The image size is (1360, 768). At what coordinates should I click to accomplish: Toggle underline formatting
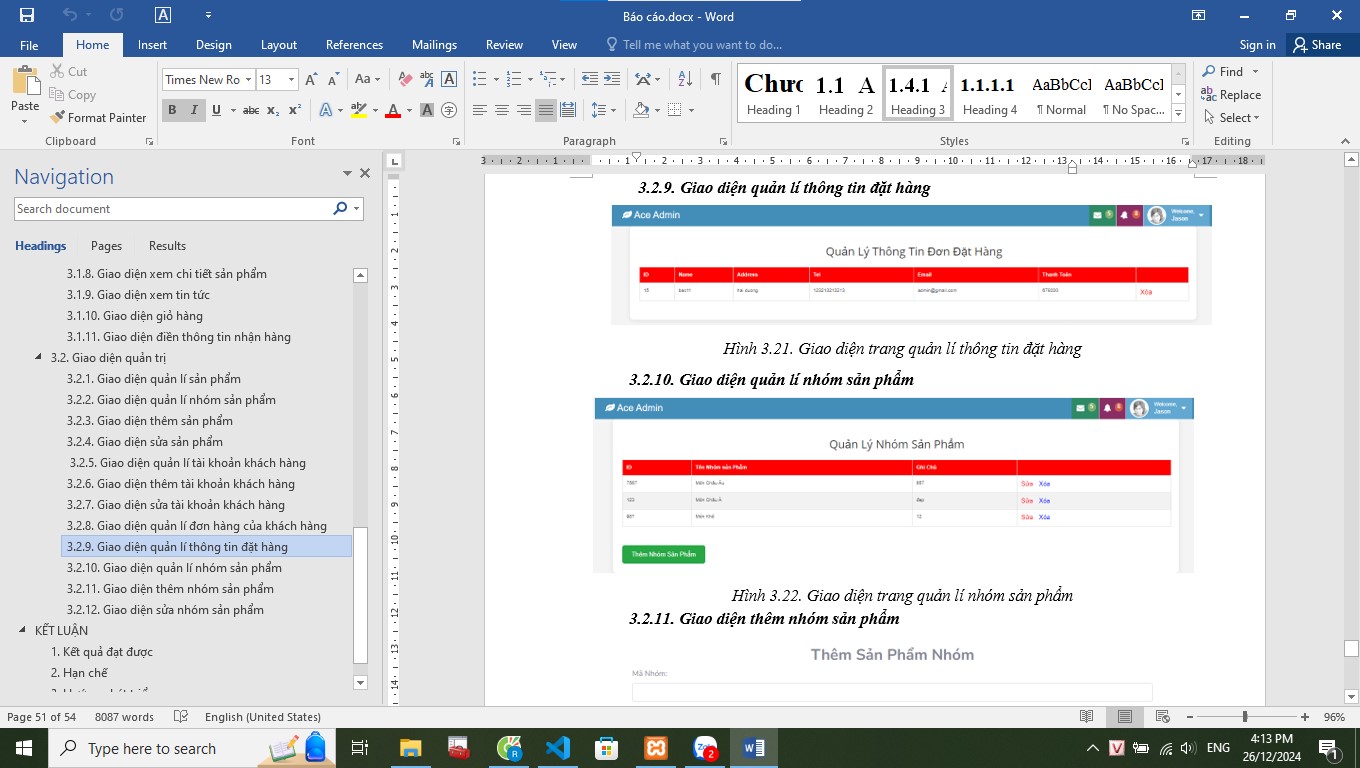click(x=215, y=110)
